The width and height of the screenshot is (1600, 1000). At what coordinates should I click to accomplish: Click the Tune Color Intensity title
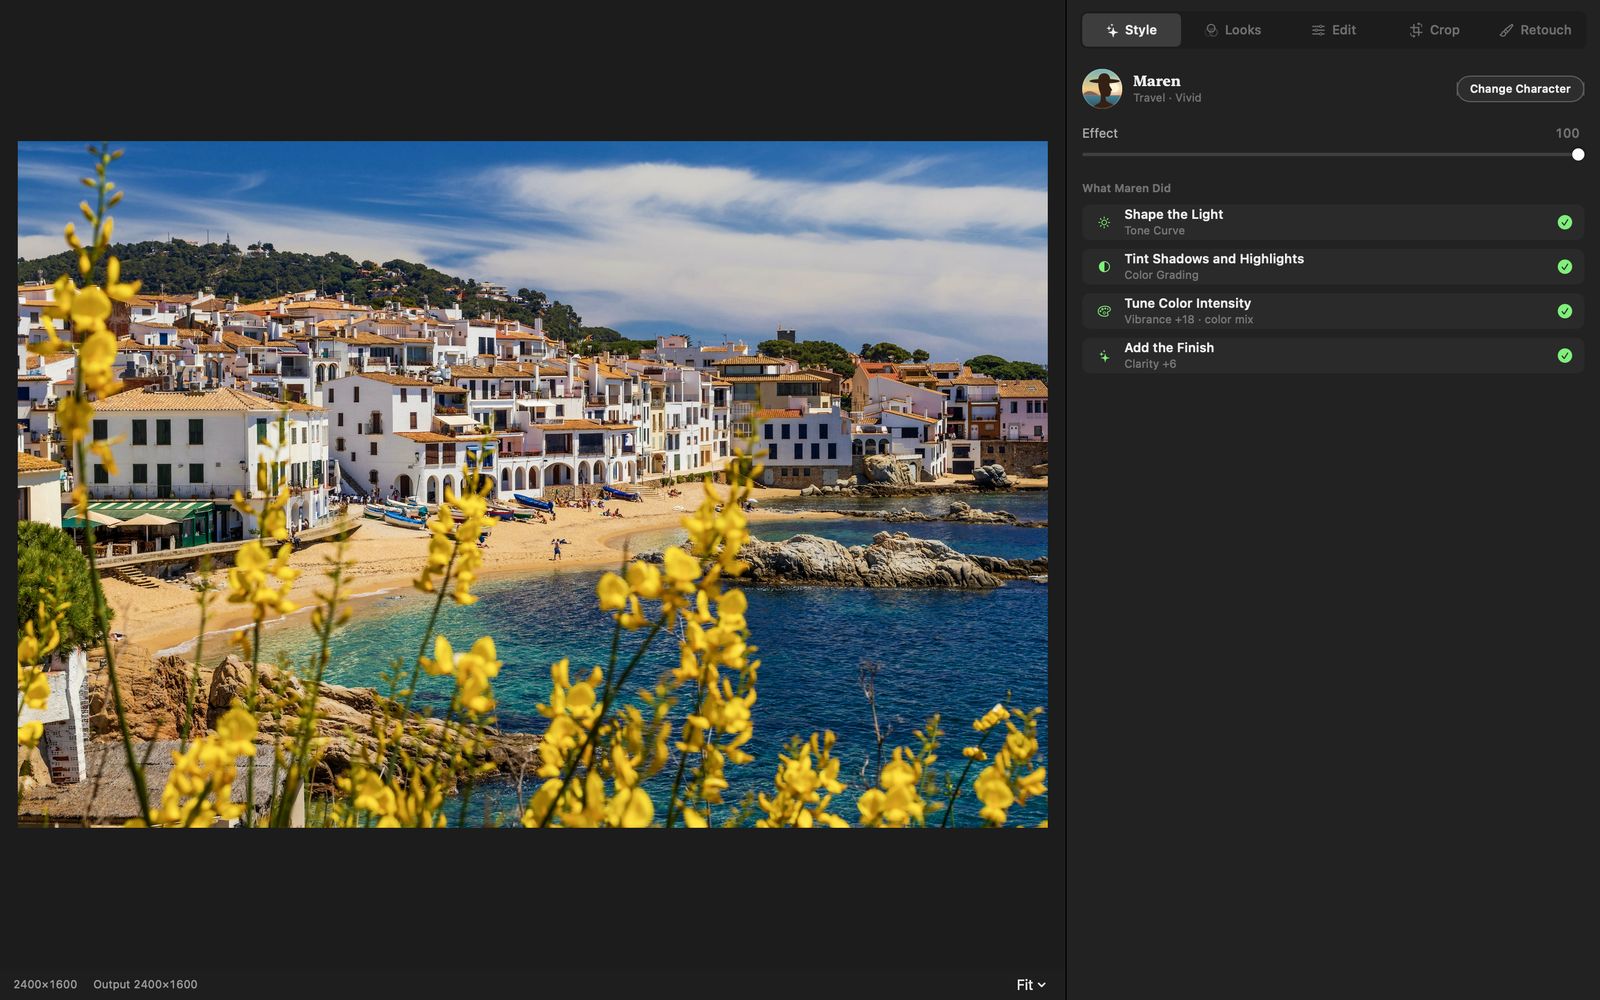1187,303
